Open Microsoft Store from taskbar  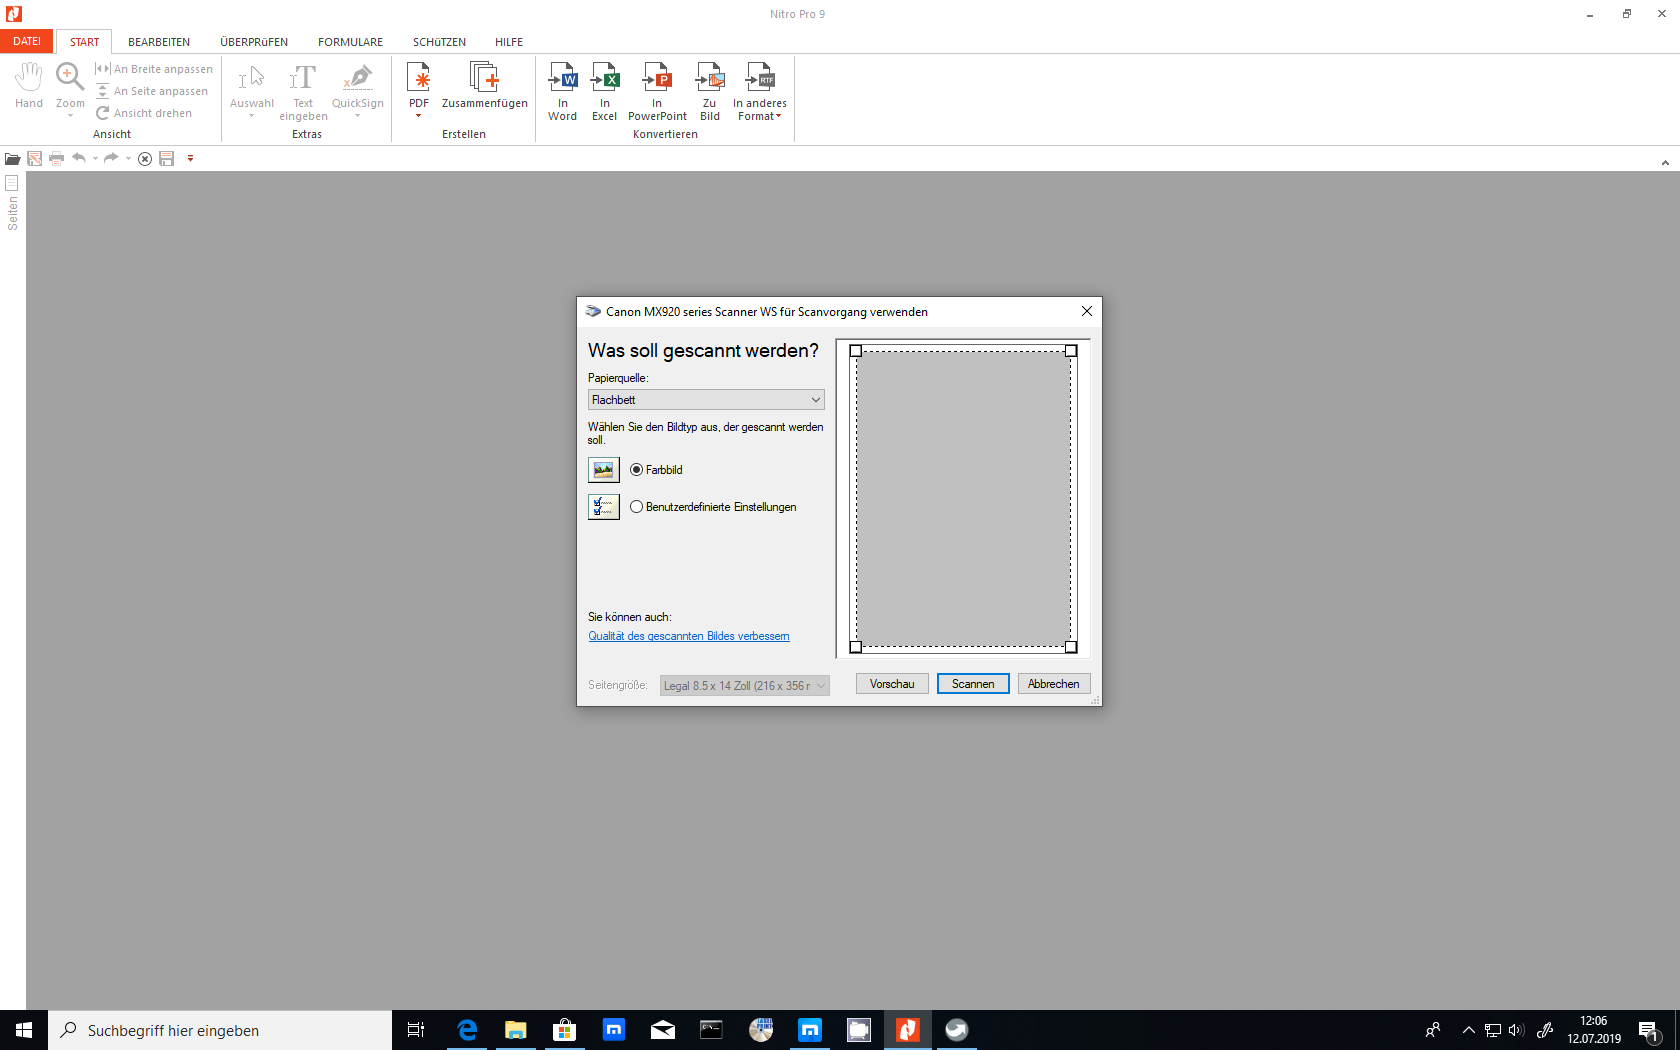coord(565,1030)
